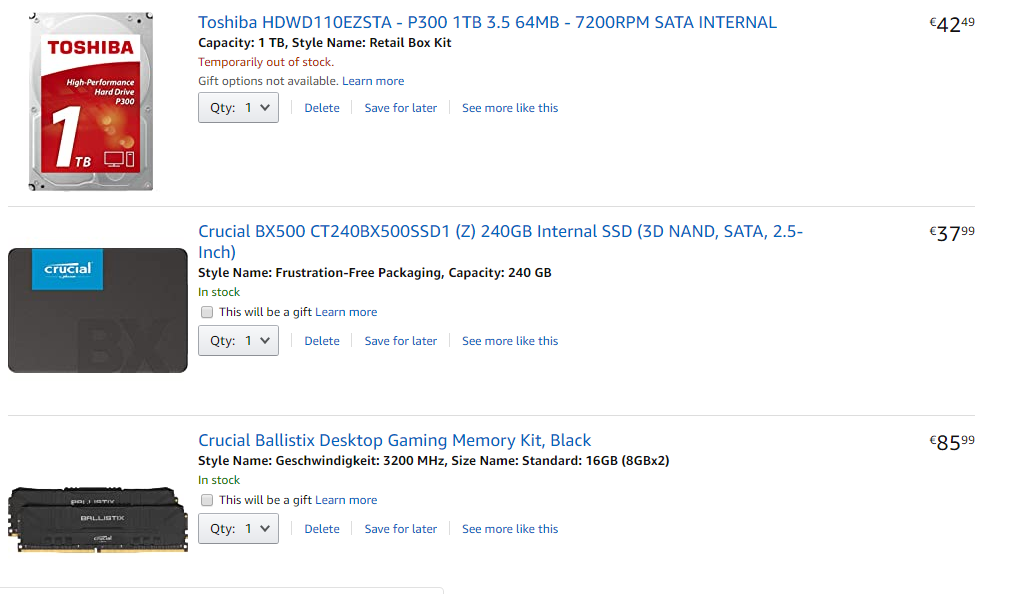
Task: Tick the gift checkbox for Crucial BX500 SSD
Action: coord(207,312)
